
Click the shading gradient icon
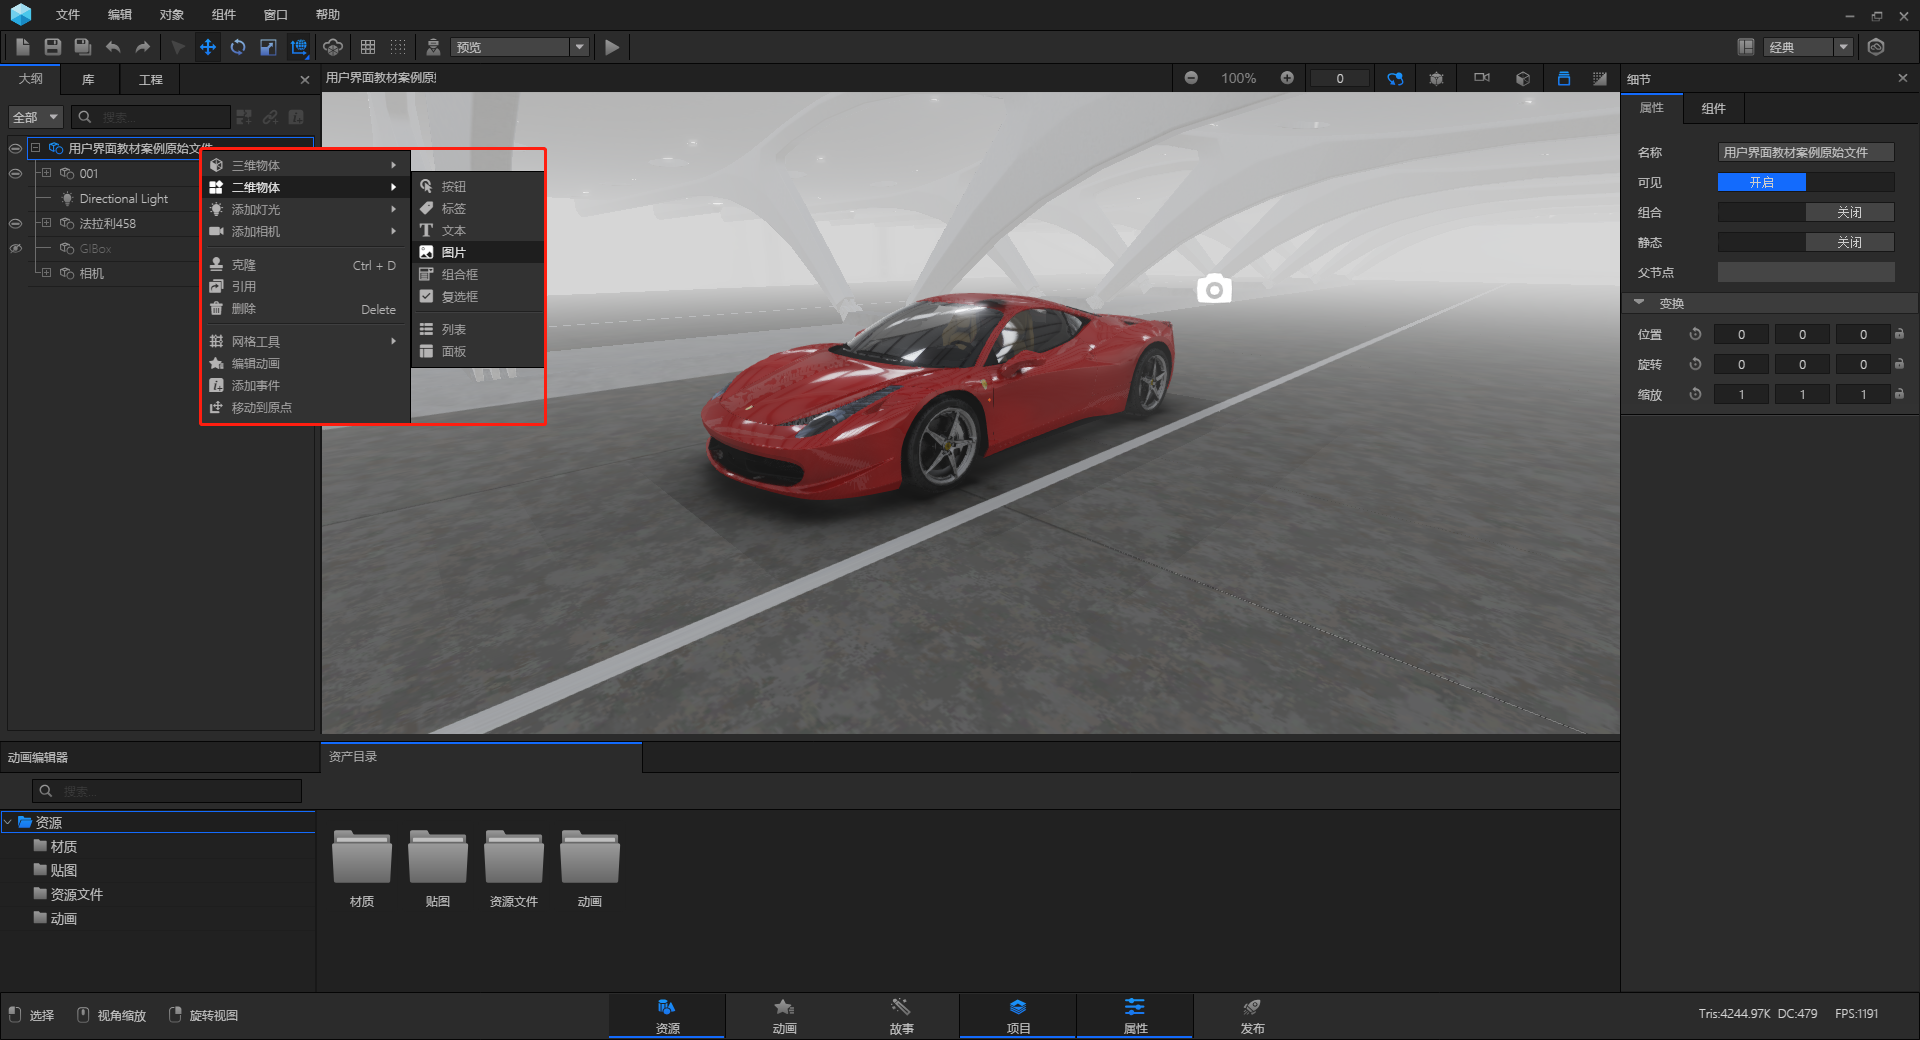1600,78
